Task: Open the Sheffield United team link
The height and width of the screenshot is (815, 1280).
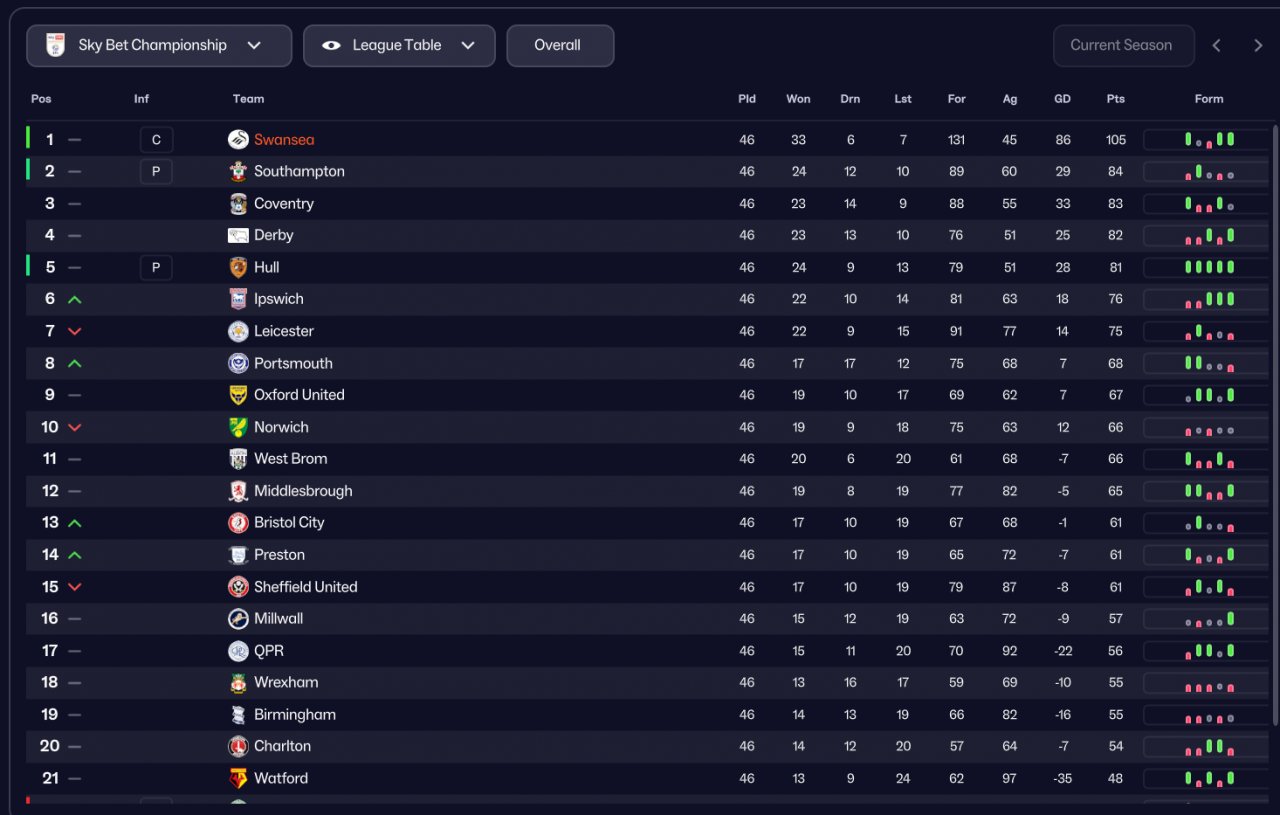Action: (x=305, y=587)
